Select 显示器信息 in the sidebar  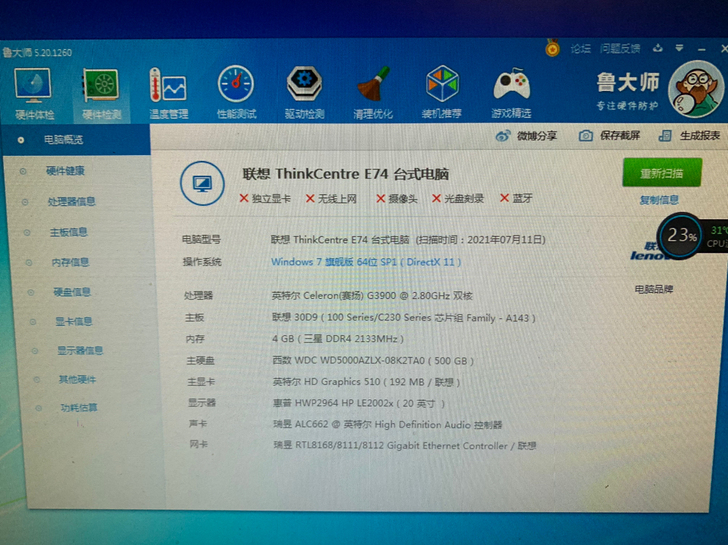coord(80,350)
